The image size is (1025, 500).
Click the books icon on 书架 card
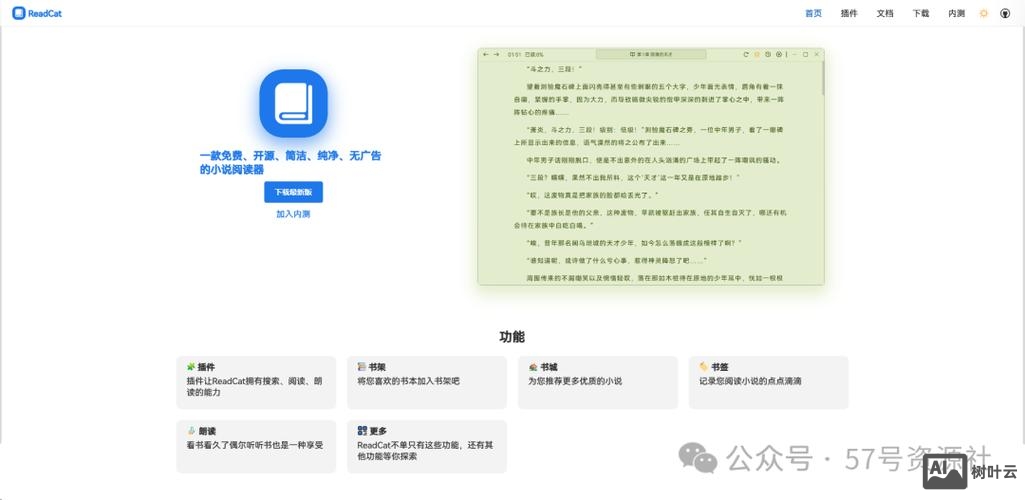pyautogui.click(x=362, y=367)
